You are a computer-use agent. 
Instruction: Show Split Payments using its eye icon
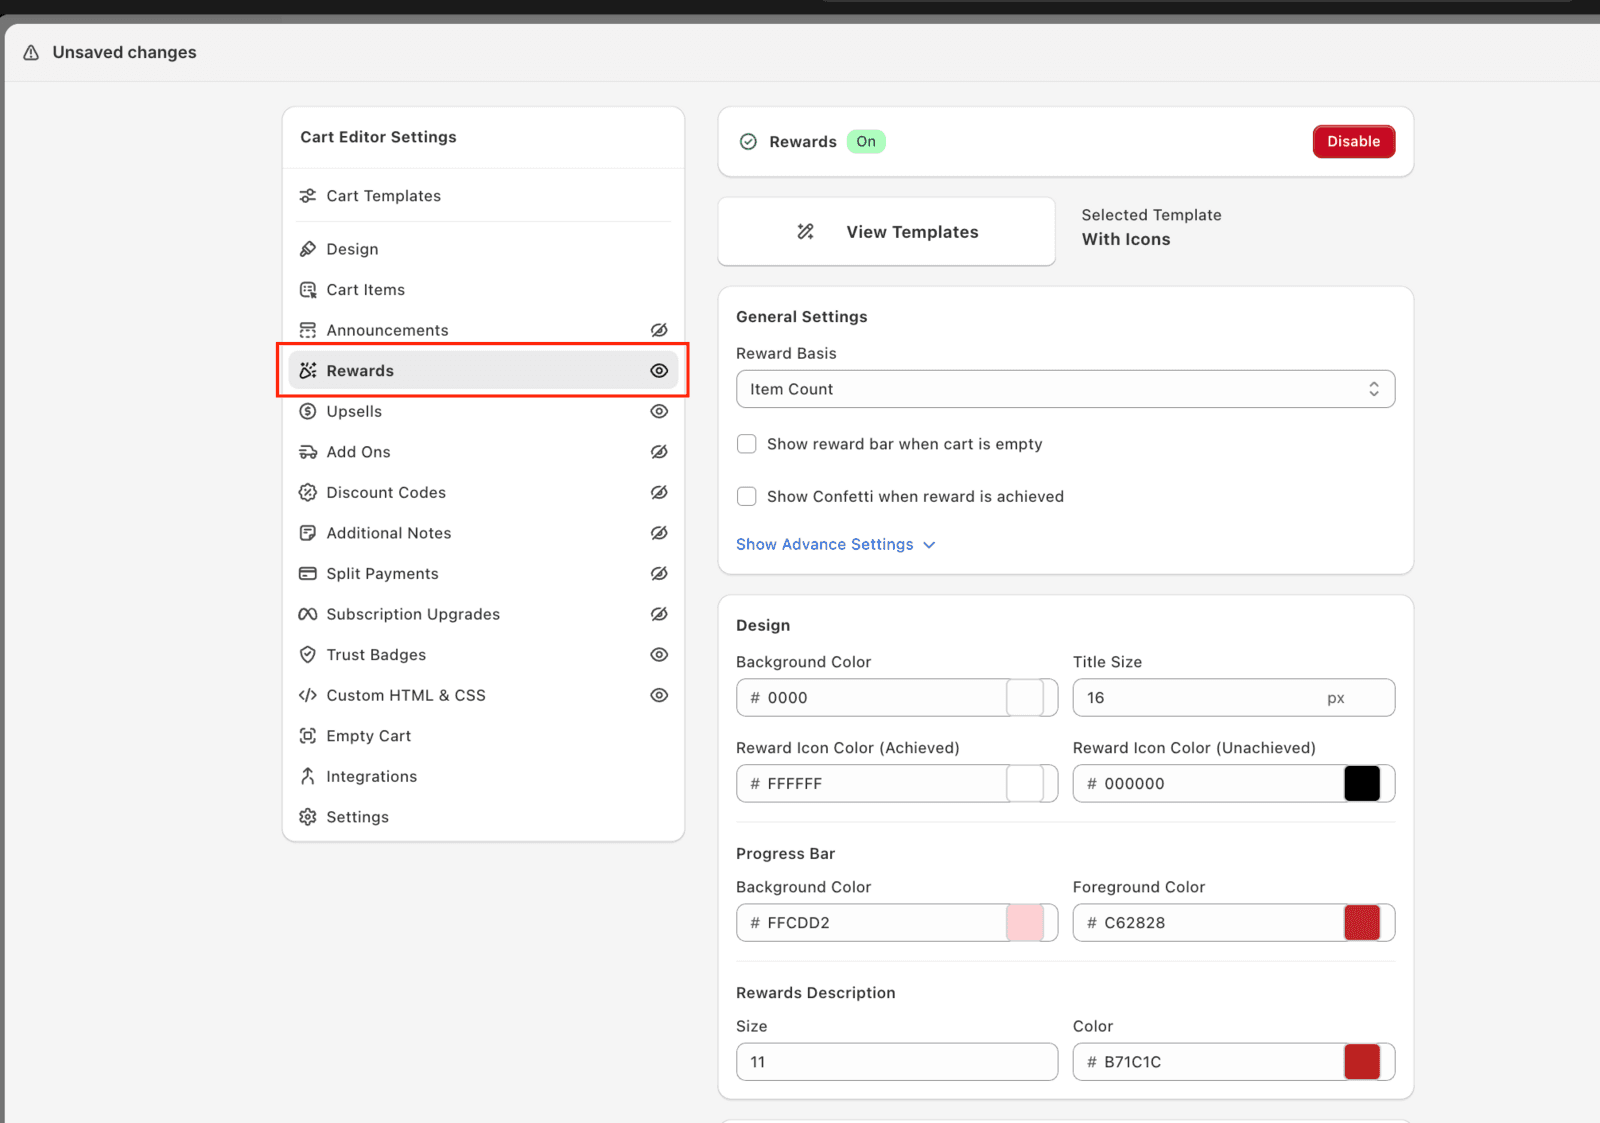tap(659, 574)
